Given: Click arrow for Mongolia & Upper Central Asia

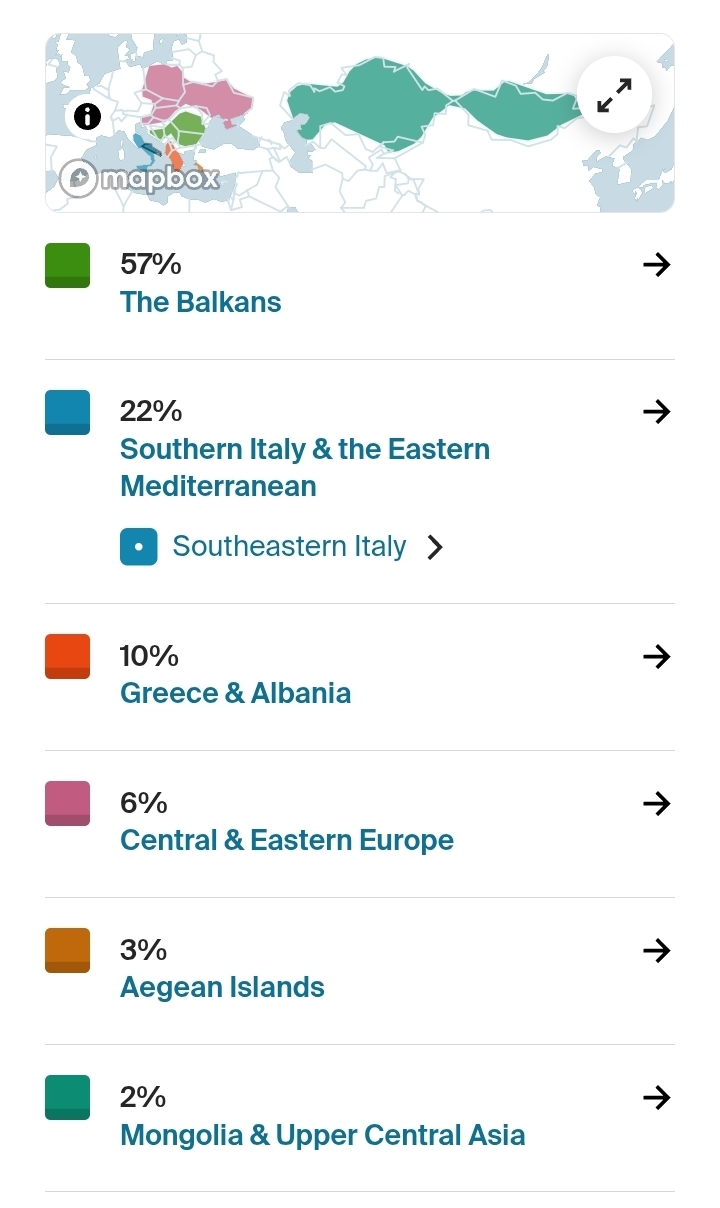Looking at the screenshot, I should [656, 1098].
